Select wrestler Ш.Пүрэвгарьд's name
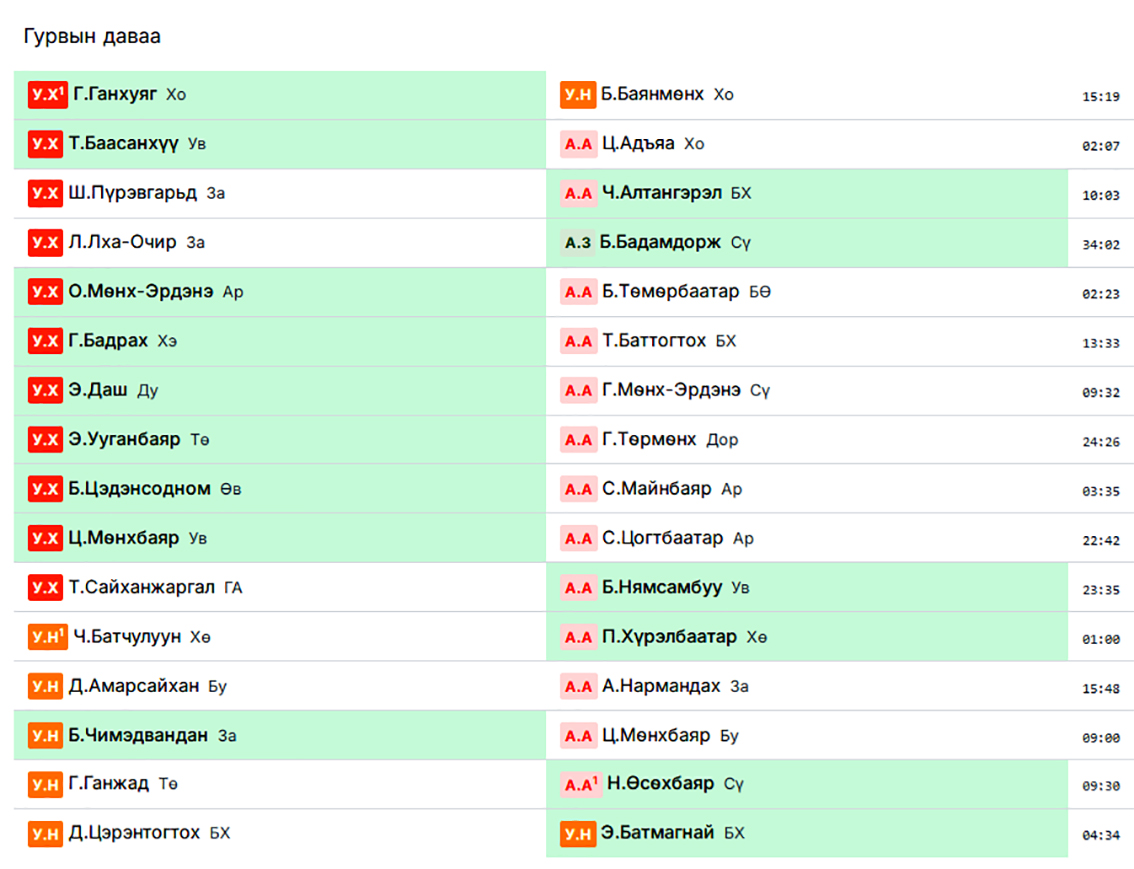Screen dimensions: 1134x869 [132, 193]
